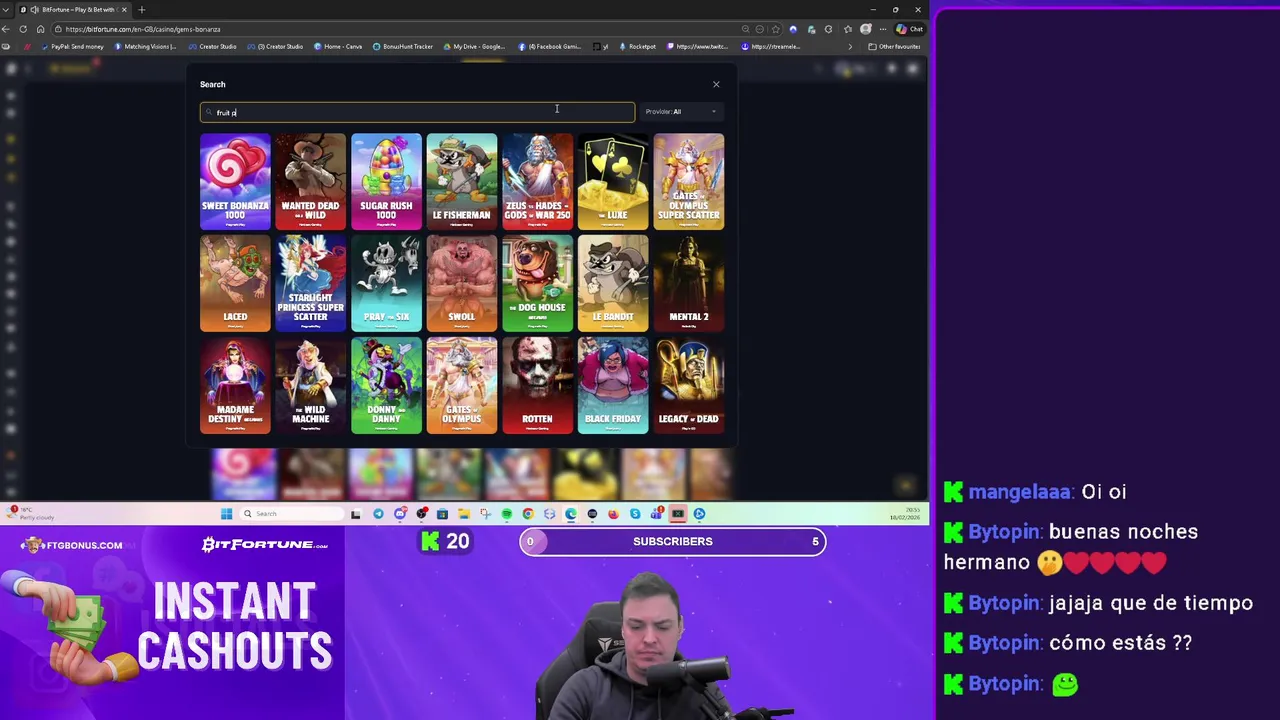The image size is (1280, 720).
Task: Open Gates of Olympus Super Scatter
Action: 688,181
